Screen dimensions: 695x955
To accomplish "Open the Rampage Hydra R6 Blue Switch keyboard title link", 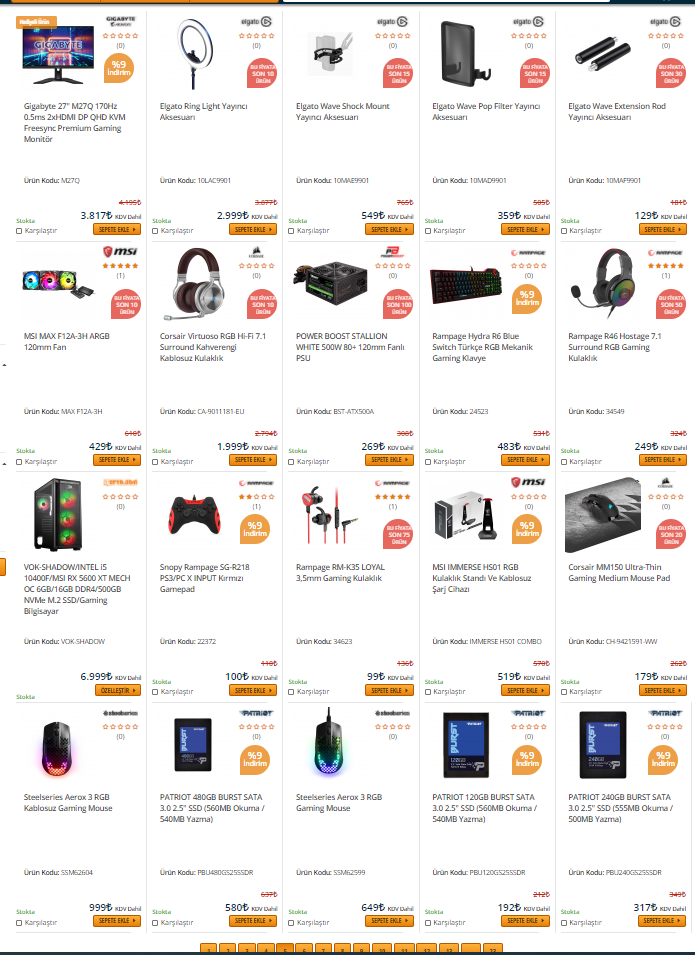I will tap(482, 347).
